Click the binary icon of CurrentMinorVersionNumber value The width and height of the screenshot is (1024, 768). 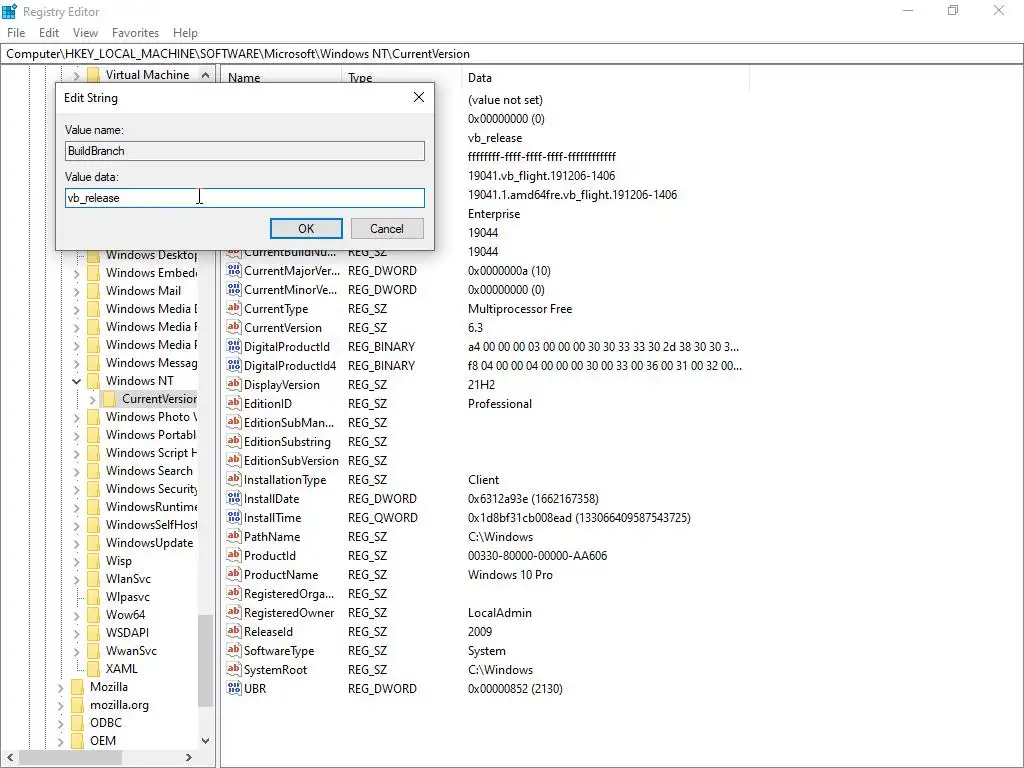click(x=234, y=289)
